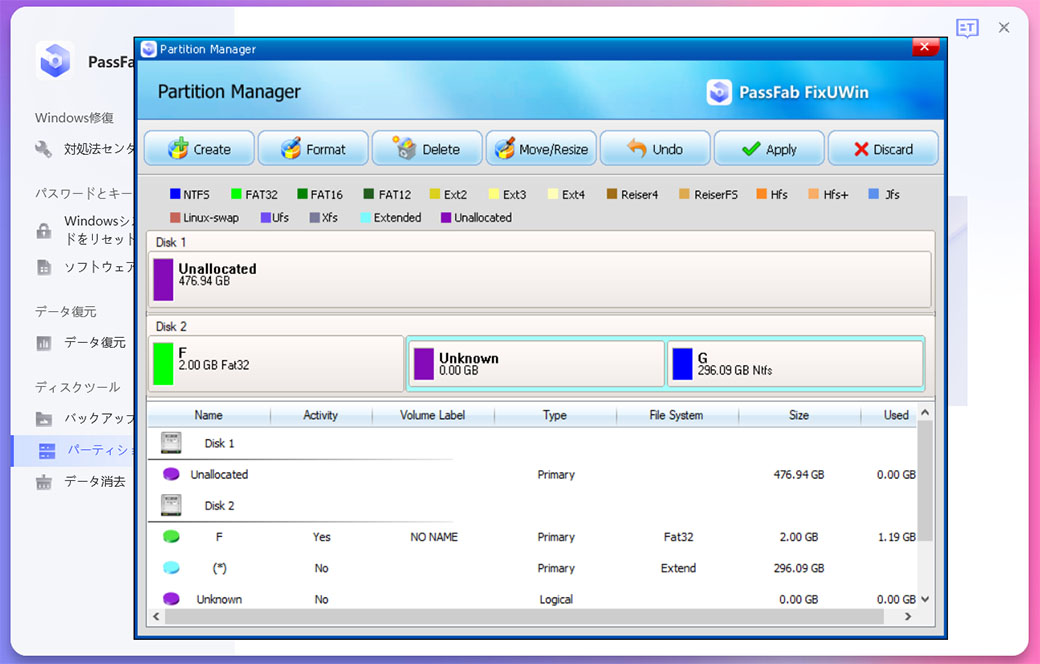Viewport: 1040px width, 664px height.
Task: Sort the list by Name column header
Action: [x=208, y=415]
